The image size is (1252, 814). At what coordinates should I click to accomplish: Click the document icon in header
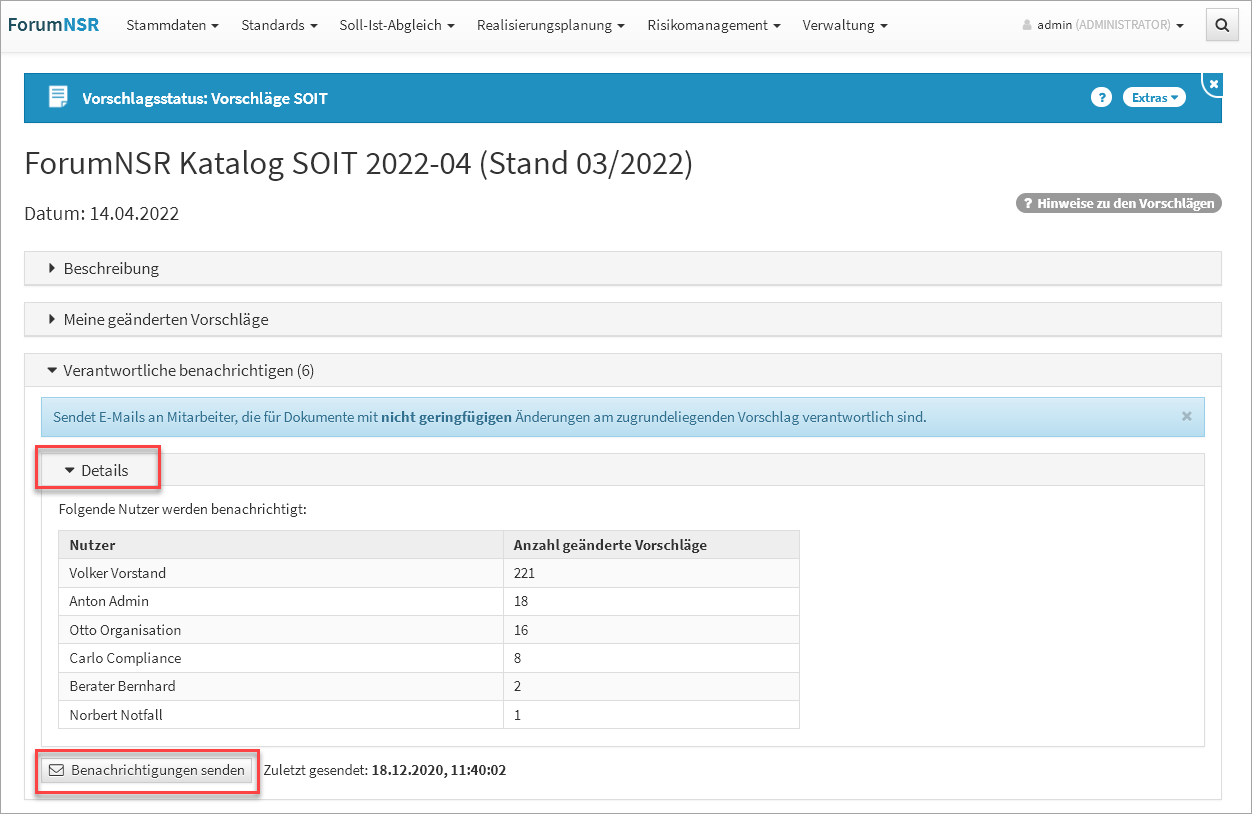tap(59, 97)
